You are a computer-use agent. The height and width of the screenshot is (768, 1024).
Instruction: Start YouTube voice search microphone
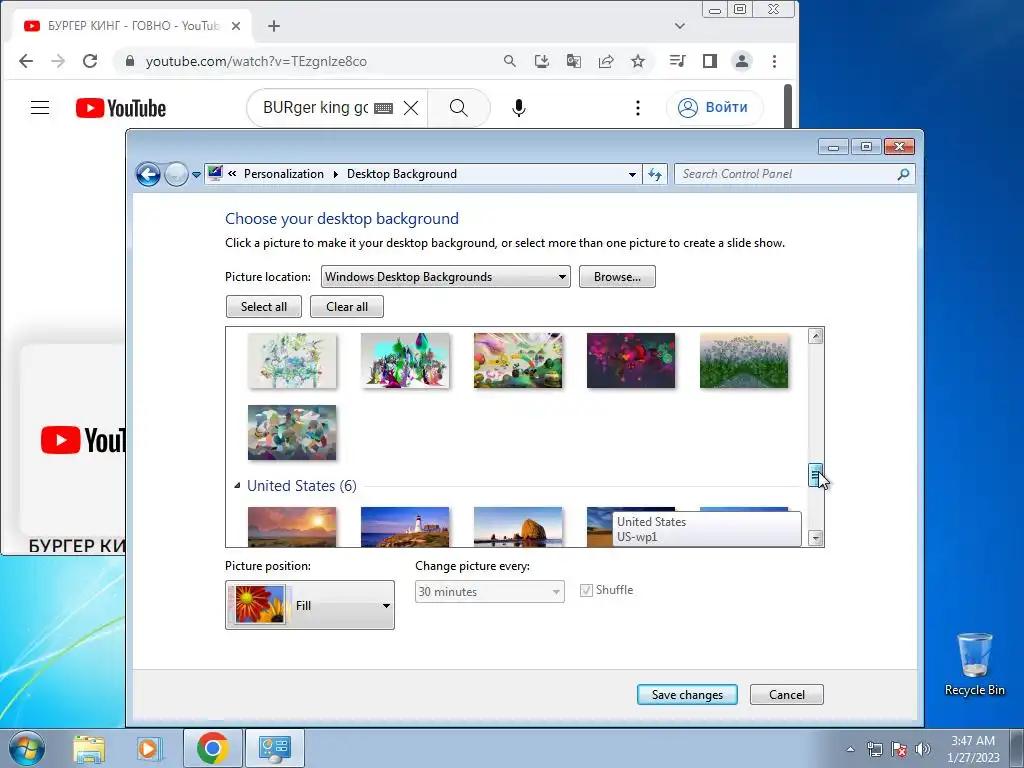click(x=519, y=108)
